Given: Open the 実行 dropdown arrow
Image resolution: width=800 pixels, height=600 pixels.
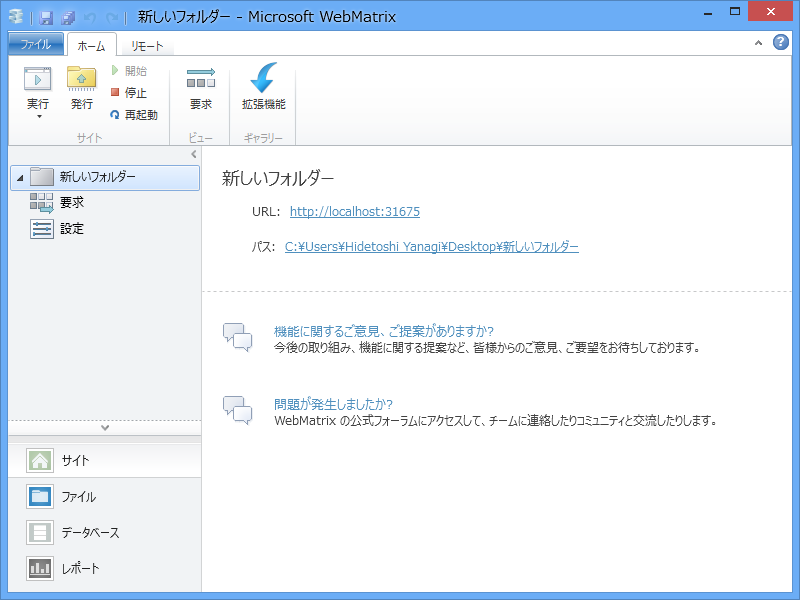Looking at the screenshot, I should [x=39, y=117].
